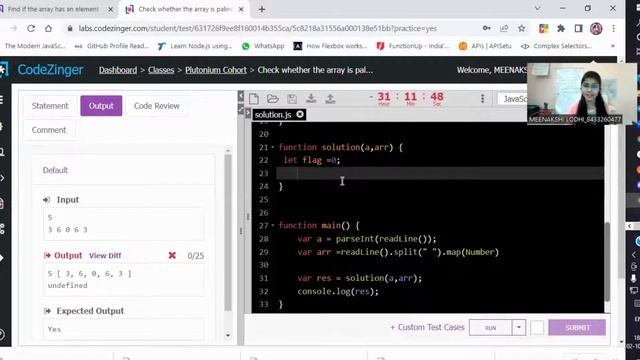Run the code with RUN button
The width and height of the screenshot is (640, 360).
point(491,328)
